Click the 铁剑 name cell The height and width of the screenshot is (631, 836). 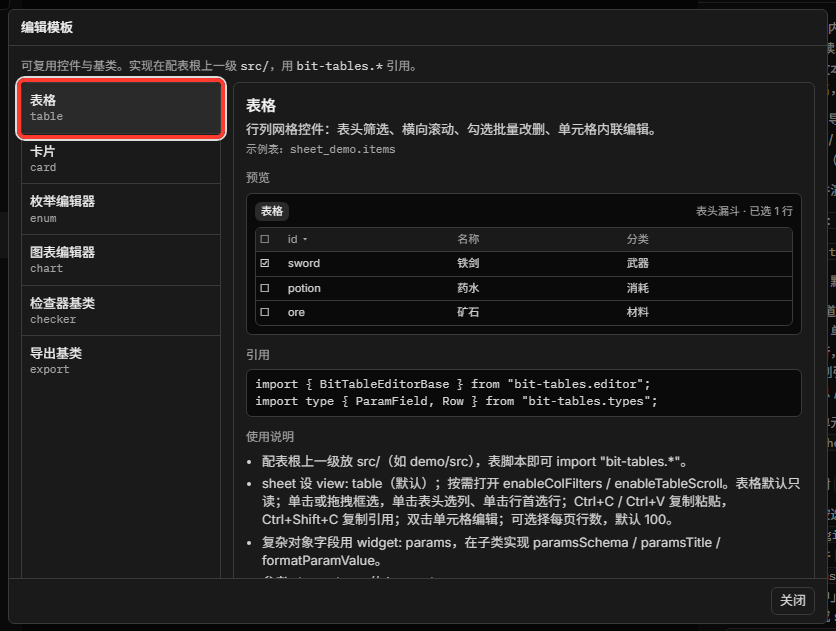click(x=468, y=263)
